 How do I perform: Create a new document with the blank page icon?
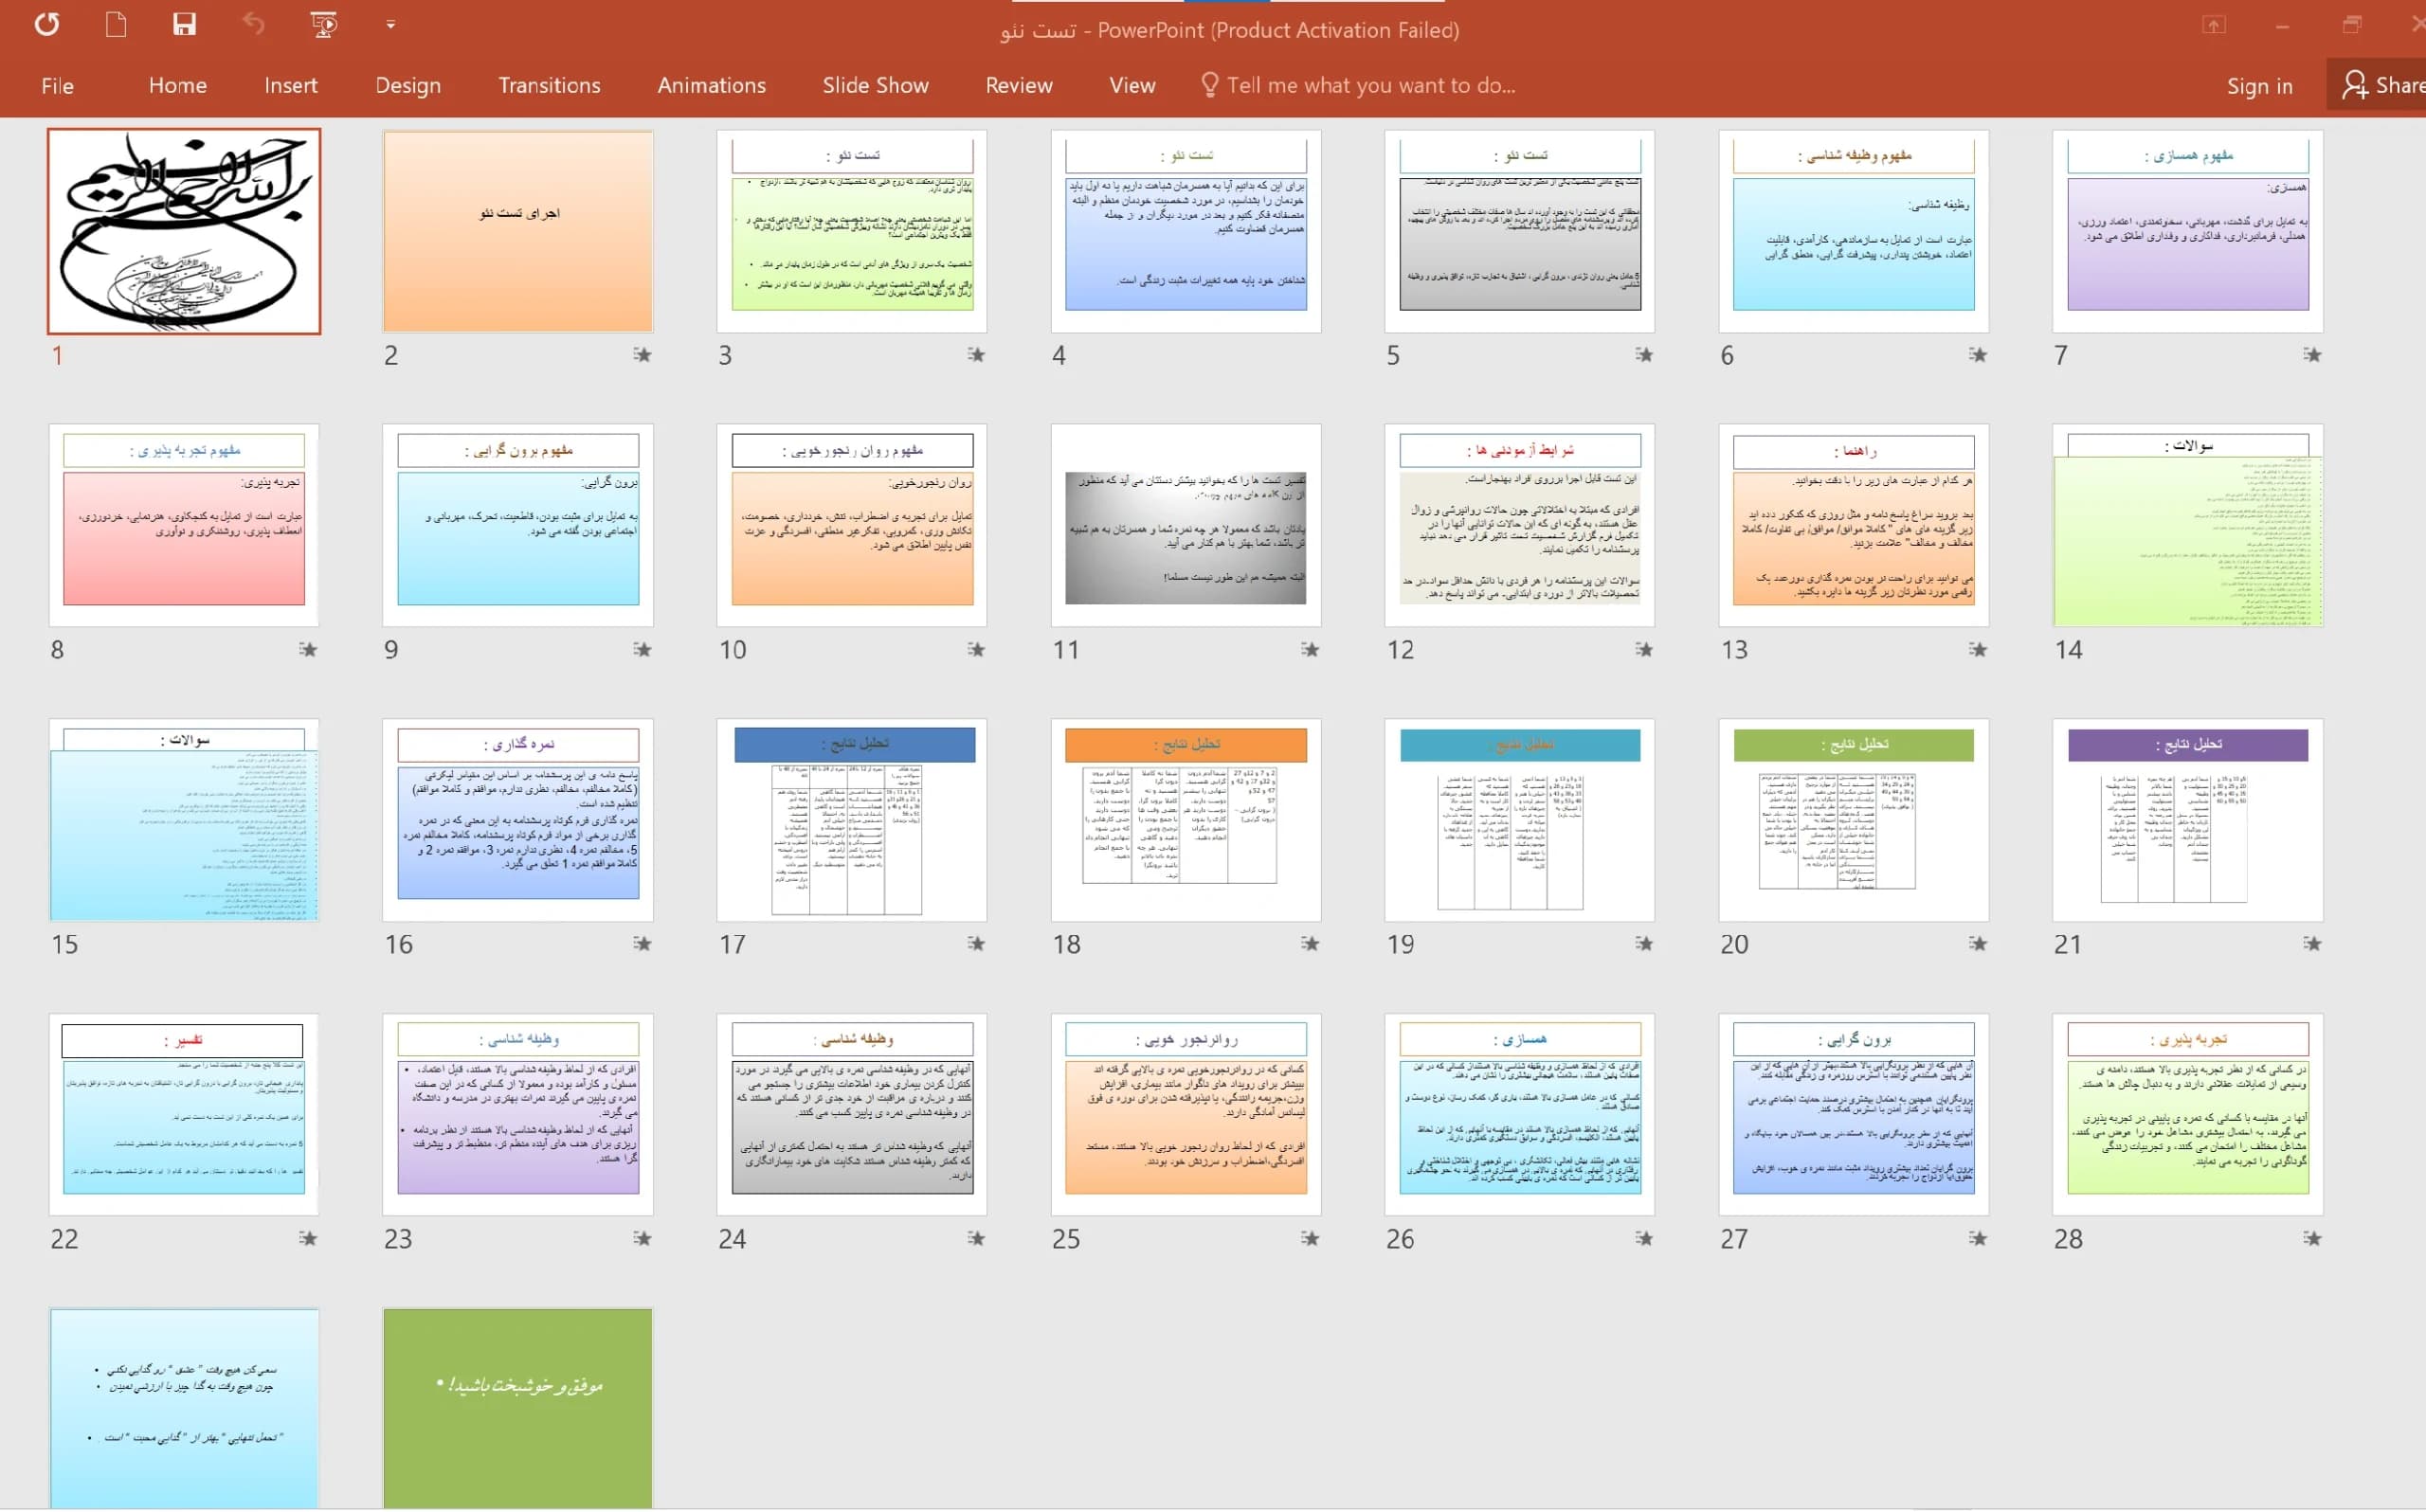click(116, 24)
